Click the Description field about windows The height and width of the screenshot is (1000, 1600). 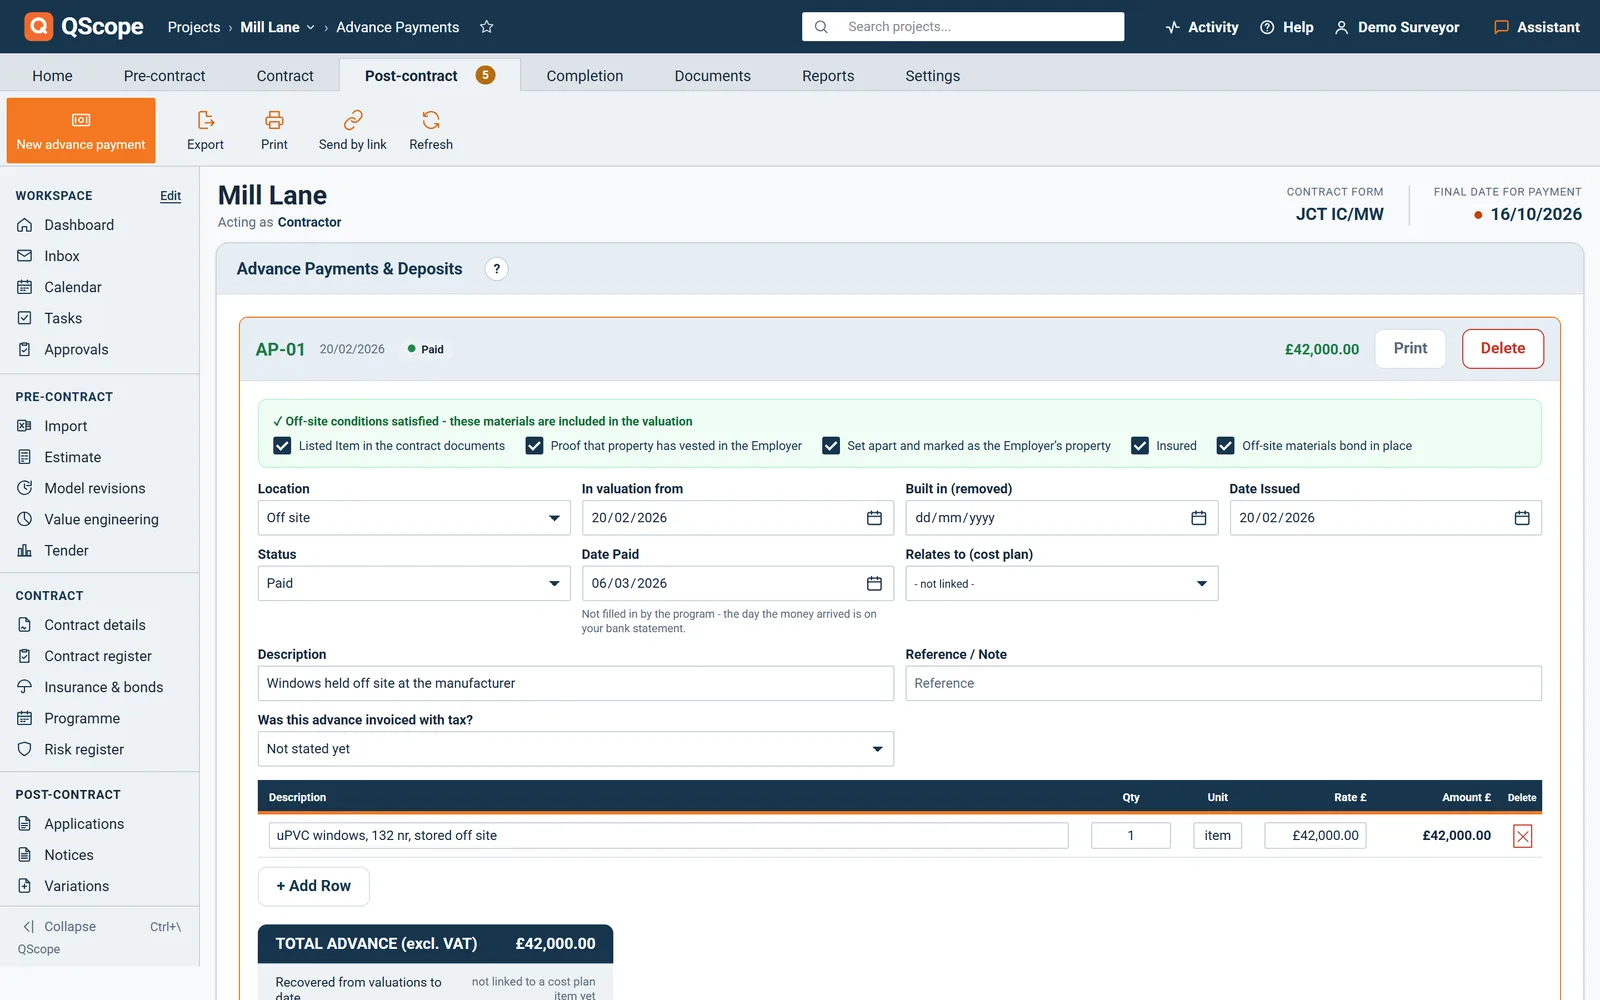575,684
